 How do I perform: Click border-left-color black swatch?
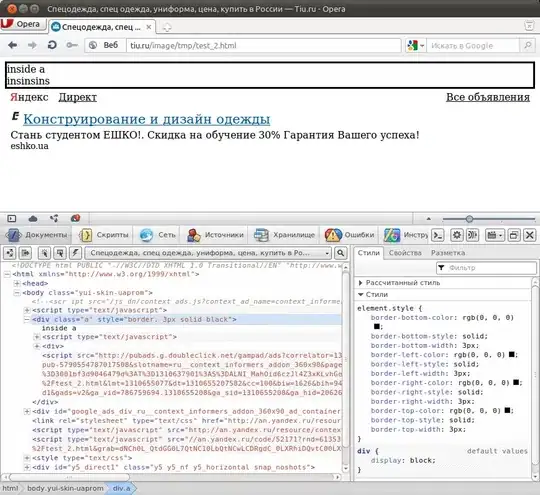coord(511,355)
